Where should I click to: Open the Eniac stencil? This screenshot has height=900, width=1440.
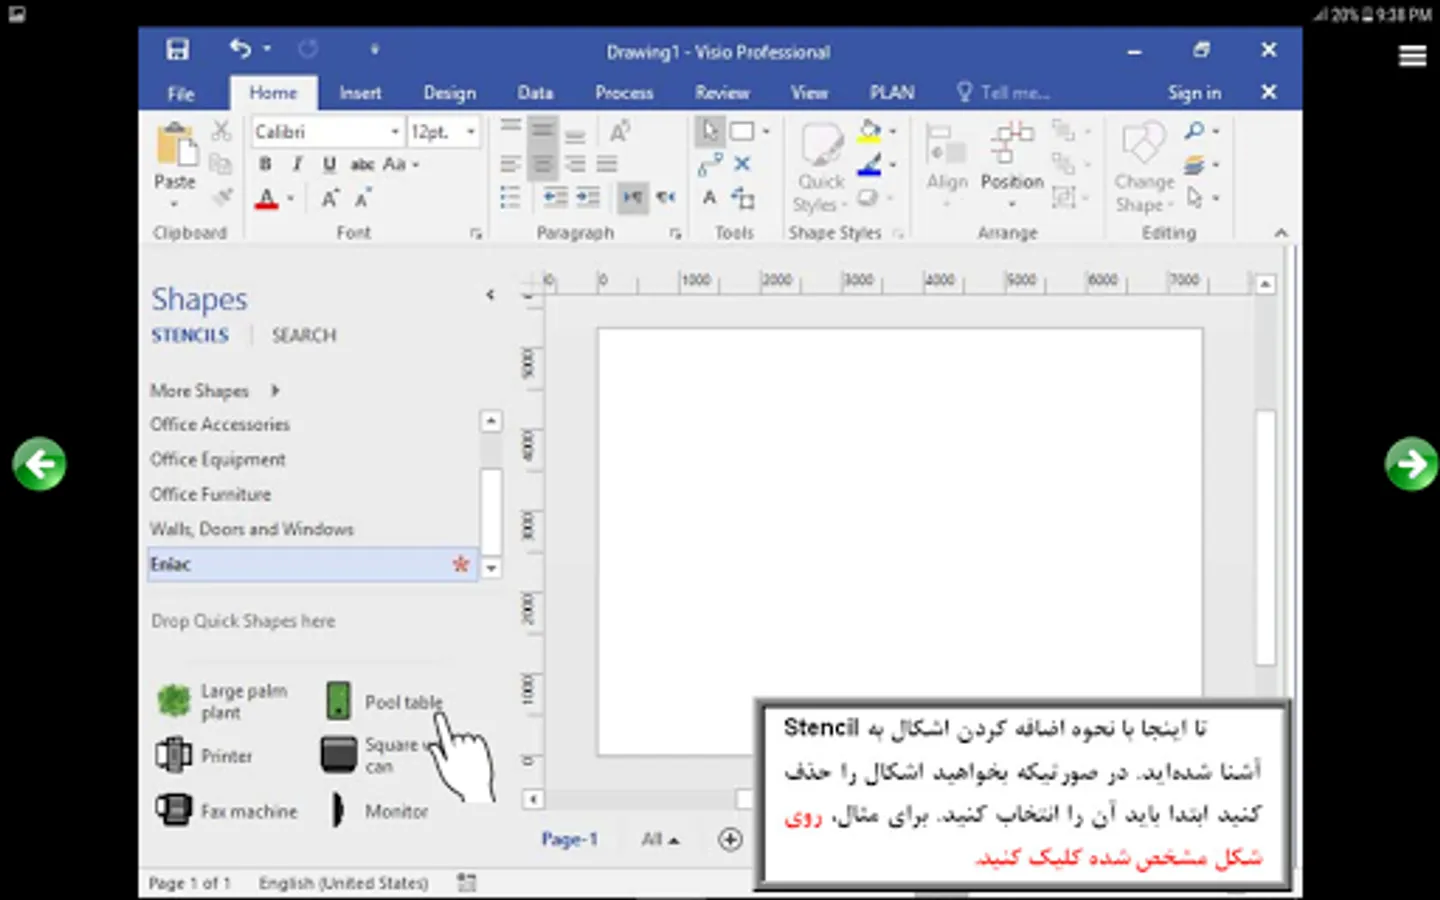312,564
